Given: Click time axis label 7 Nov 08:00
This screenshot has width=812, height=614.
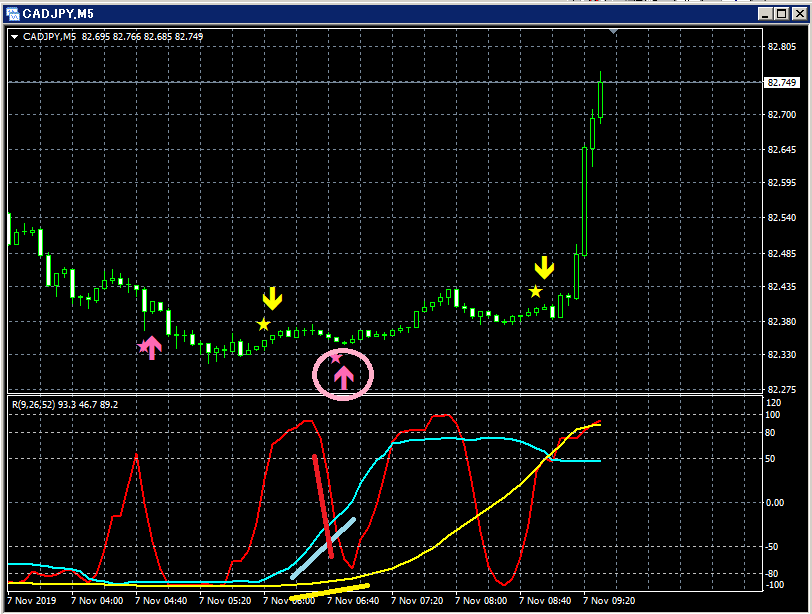Looking at the screenshot, I should tap(481, 601).
